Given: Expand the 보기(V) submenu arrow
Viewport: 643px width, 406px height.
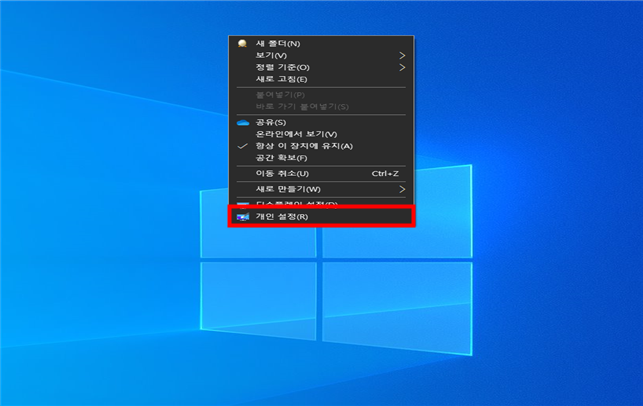Looking at the screenshot, I should [402, 55].
